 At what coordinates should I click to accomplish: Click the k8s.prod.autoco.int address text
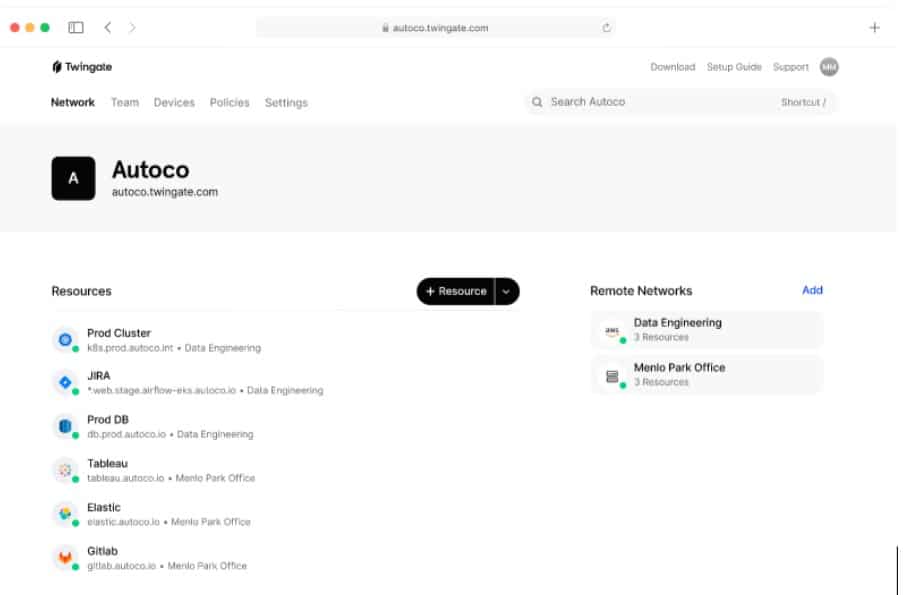pos(130,348)
